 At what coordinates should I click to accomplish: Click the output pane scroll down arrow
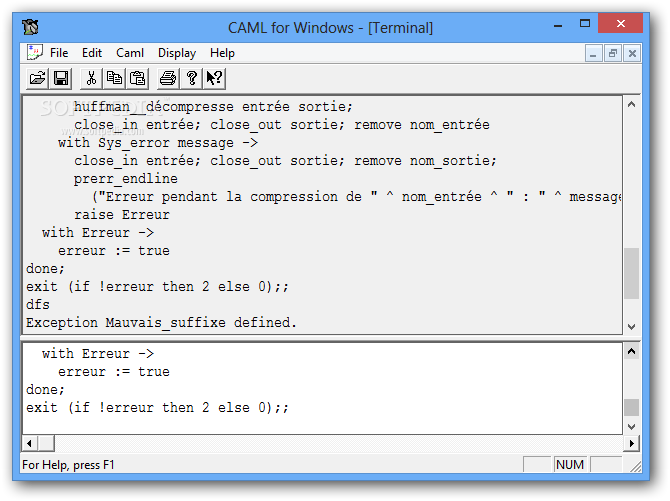click(x=632, y=326)
